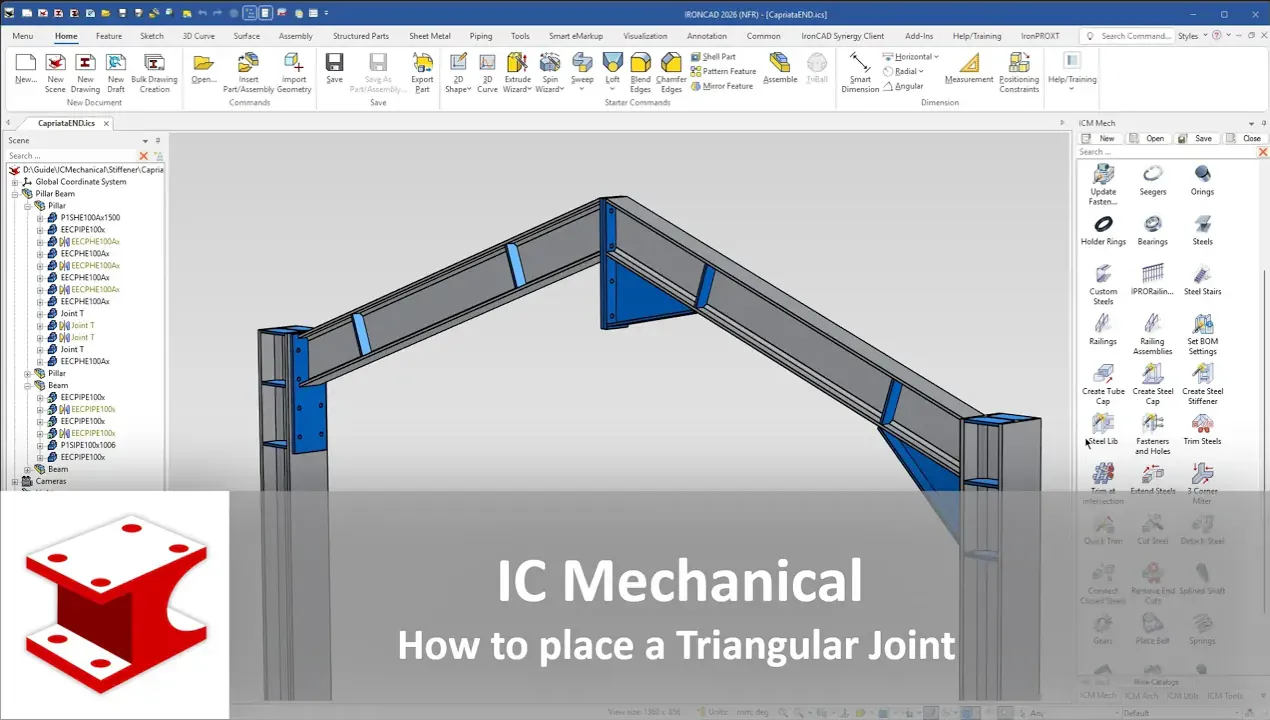The image size is (1270, 720).
Task: Select Angular dimension mode
Action: pyautogui.click(x=903, y=86)
